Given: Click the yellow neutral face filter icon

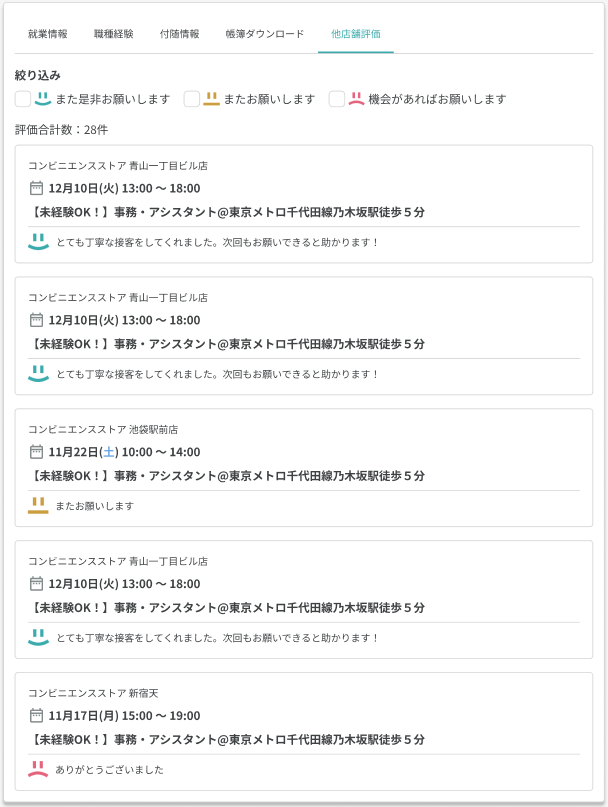Looking at the screenshot, I should [x=211, y=99].
